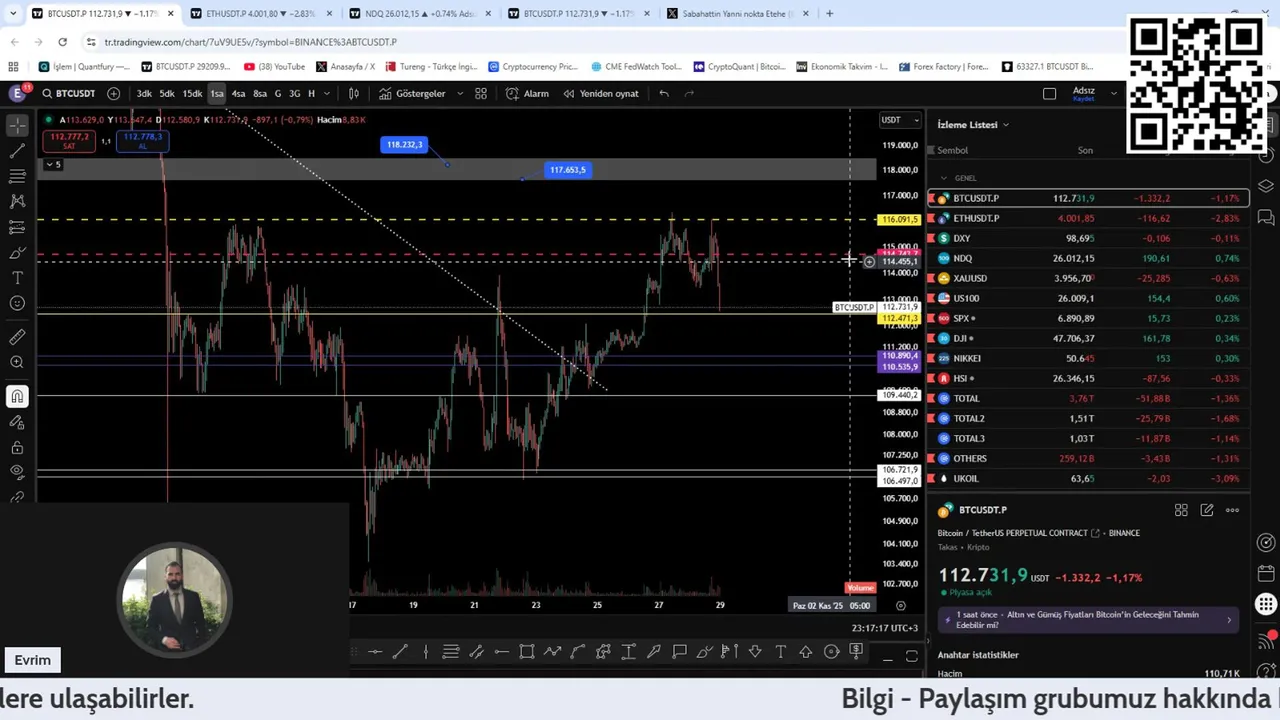This screenshot has width=1280, height=720.
Task: Undo the last chart action
Action: tap(664, 93)
